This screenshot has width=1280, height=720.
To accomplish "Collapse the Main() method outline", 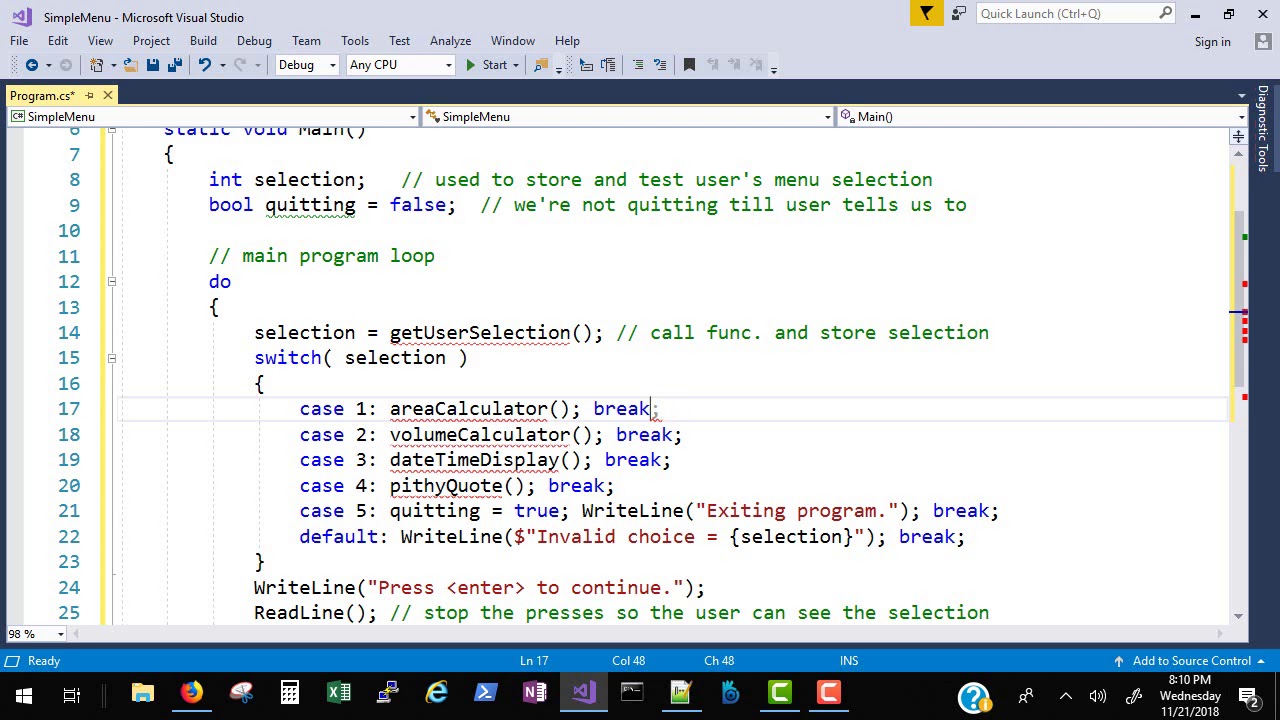I will click(x=111, y=131).
